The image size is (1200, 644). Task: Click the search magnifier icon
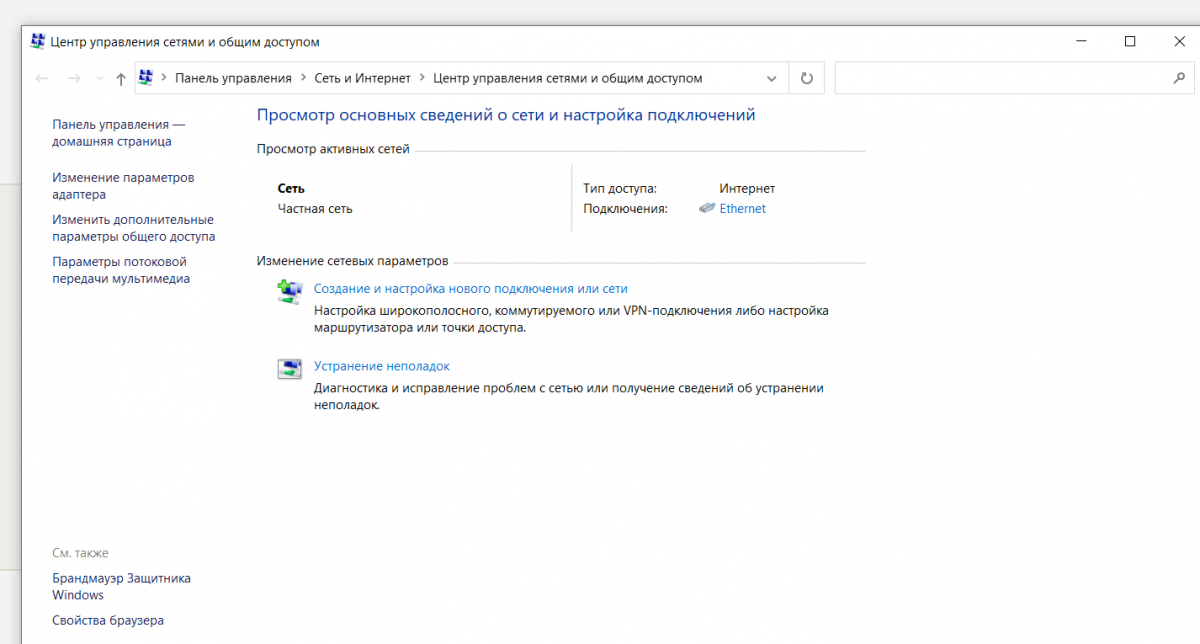pyautogui.click(x=1178, y=78)
